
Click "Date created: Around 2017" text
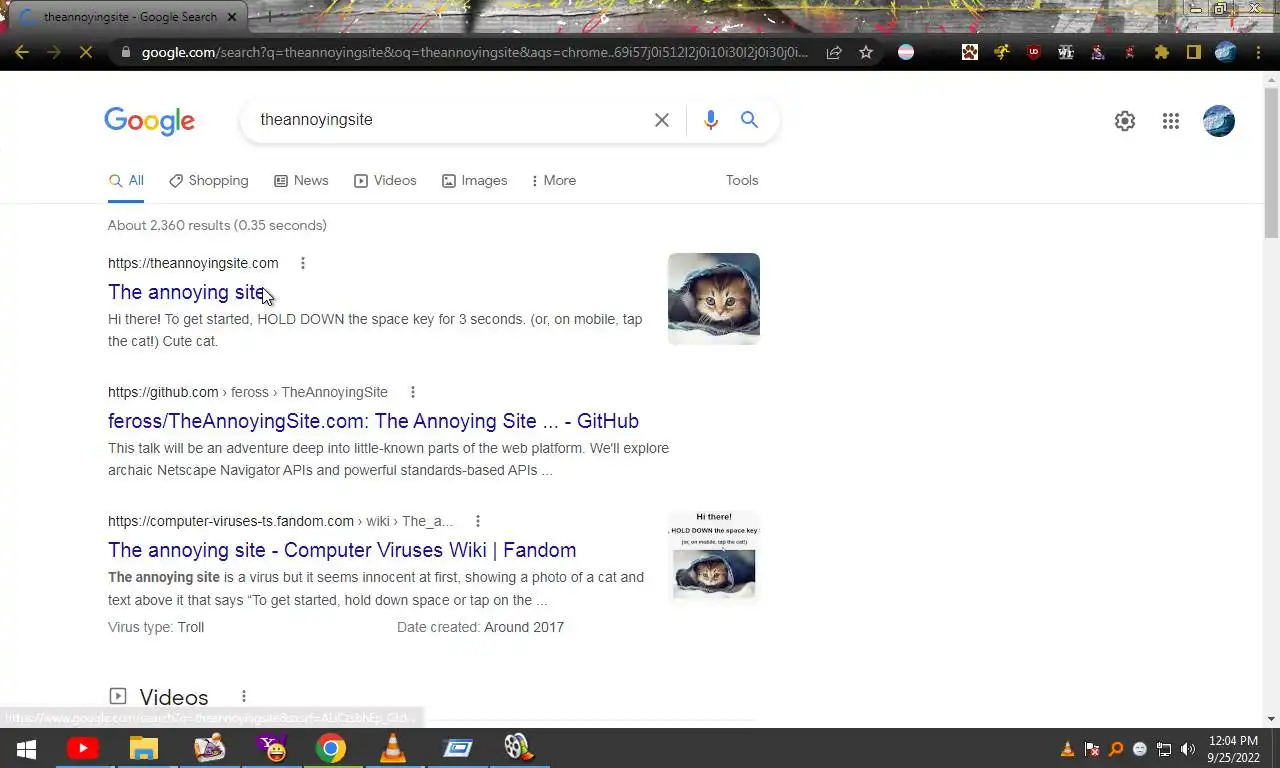pos(480,627)
